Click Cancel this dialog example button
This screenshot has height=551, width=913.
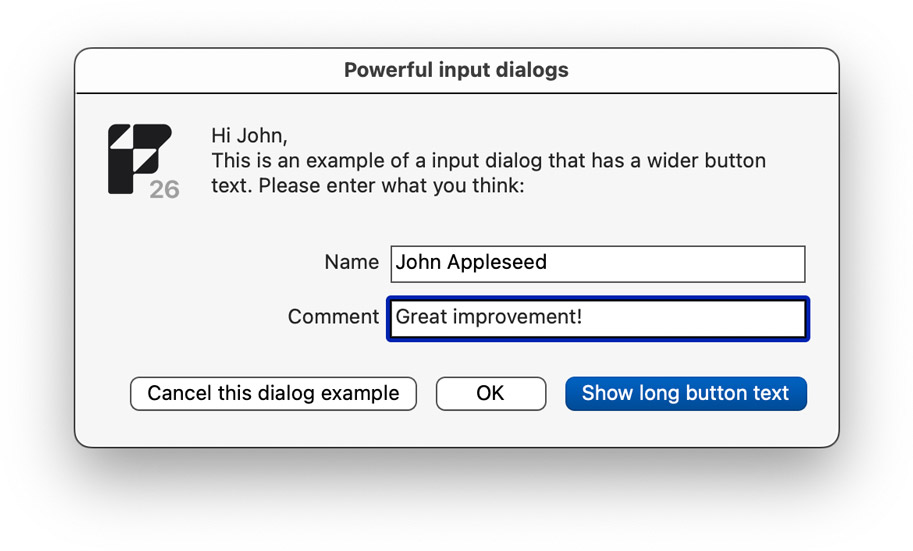coord(273,394)
